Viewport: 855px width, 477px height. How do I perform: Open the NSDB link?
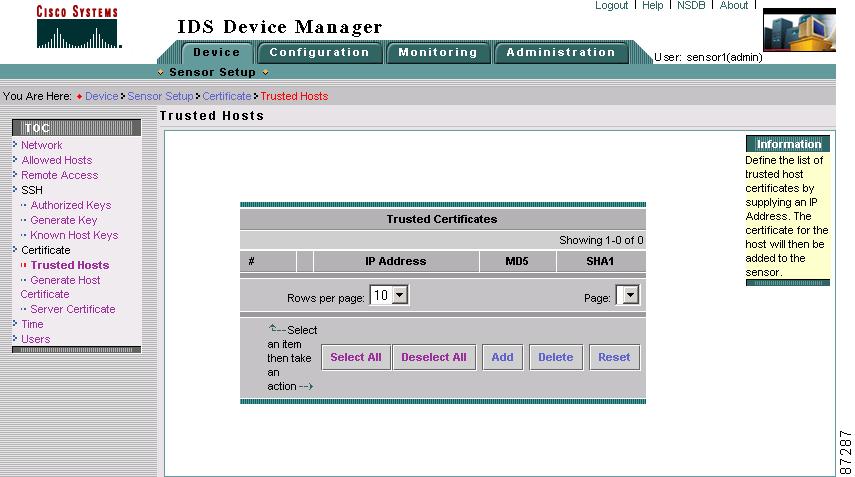point(691,5)
